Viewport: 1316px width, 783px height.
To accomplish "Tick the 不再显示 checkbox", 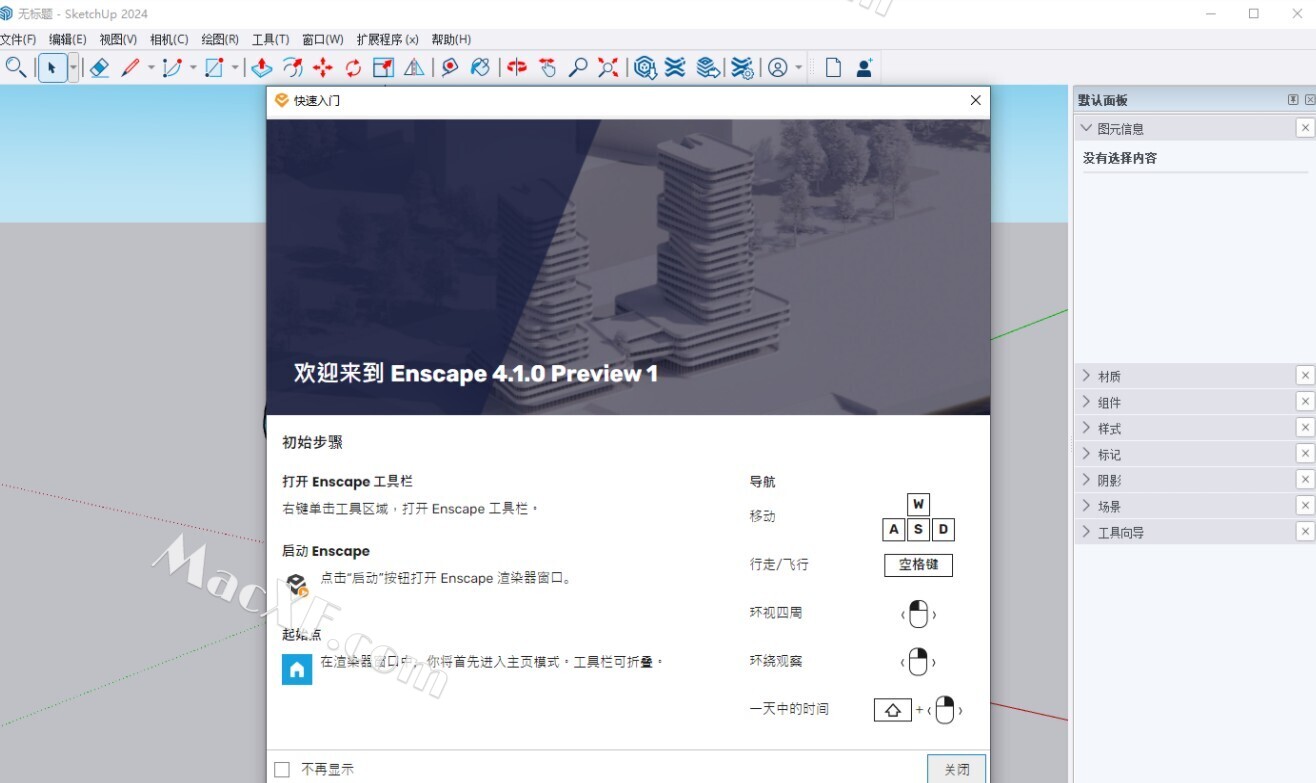I will pos(282,769).
